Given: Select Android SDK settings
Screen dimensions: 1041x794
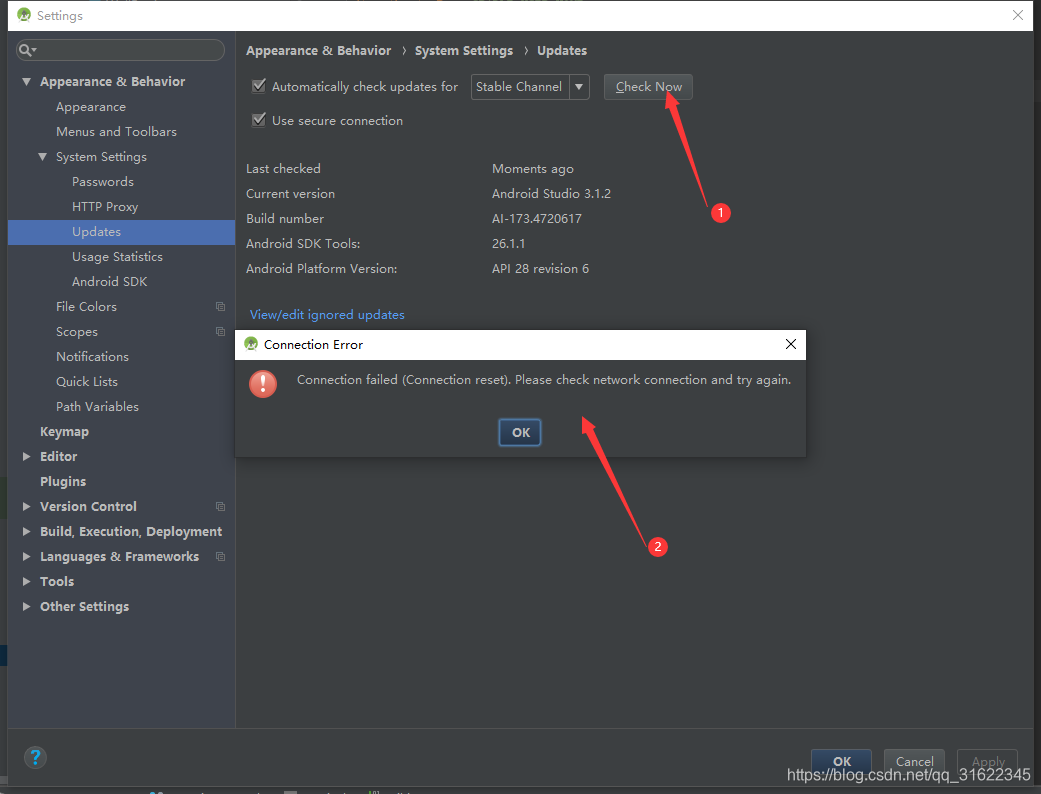Looking at the screenshot, I should pyautogui.click(x=110, y=281).
